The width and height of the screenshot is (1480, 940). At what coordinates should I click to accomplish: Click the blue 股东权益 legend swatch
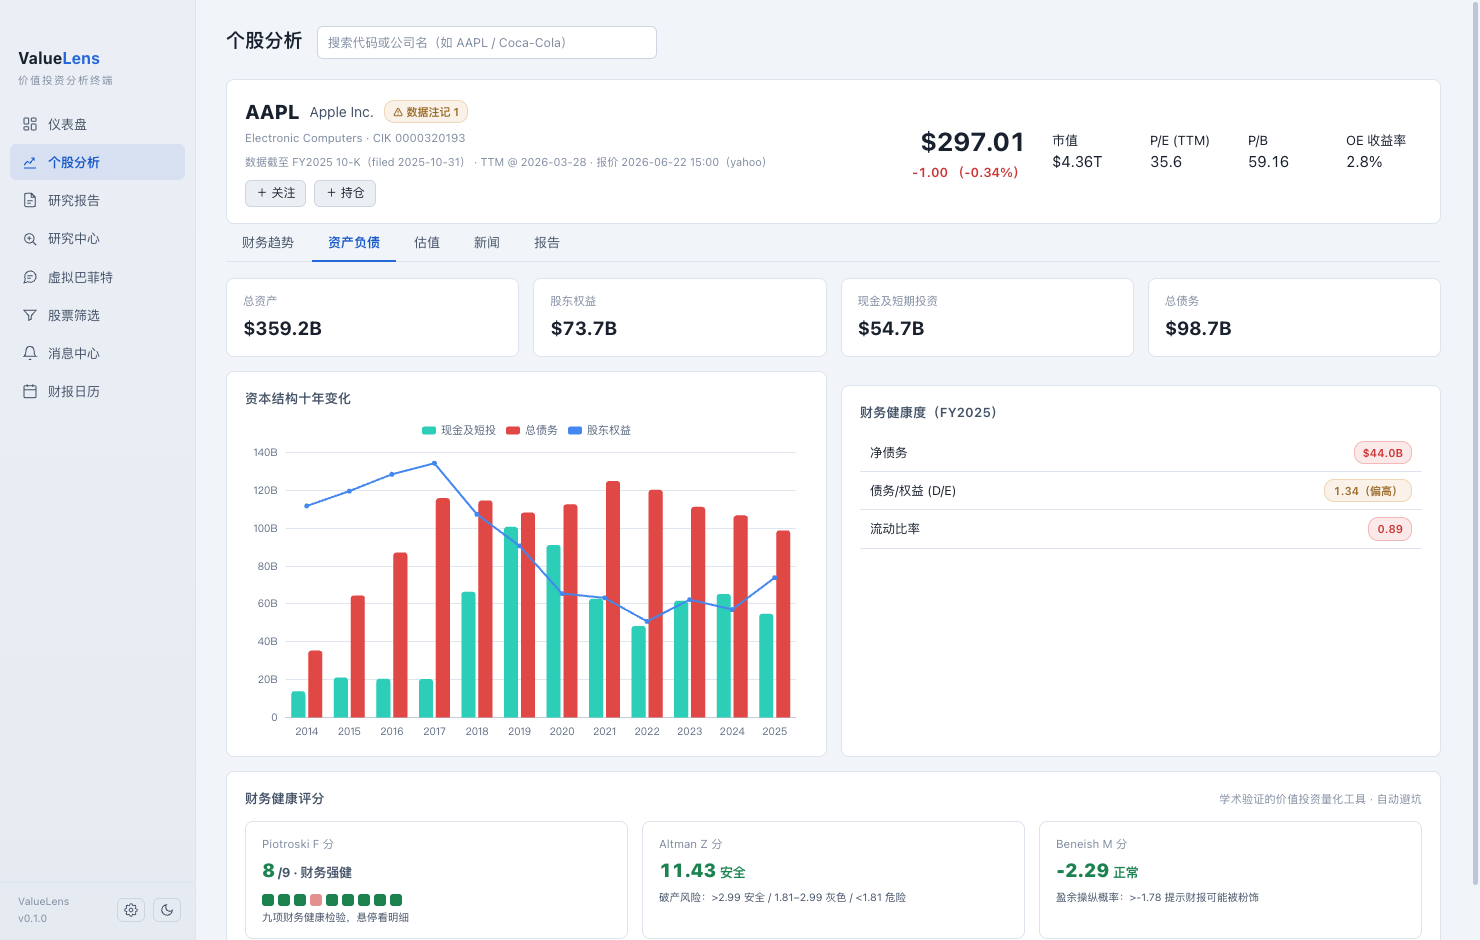pyautogui.click(x=575, y=431)
